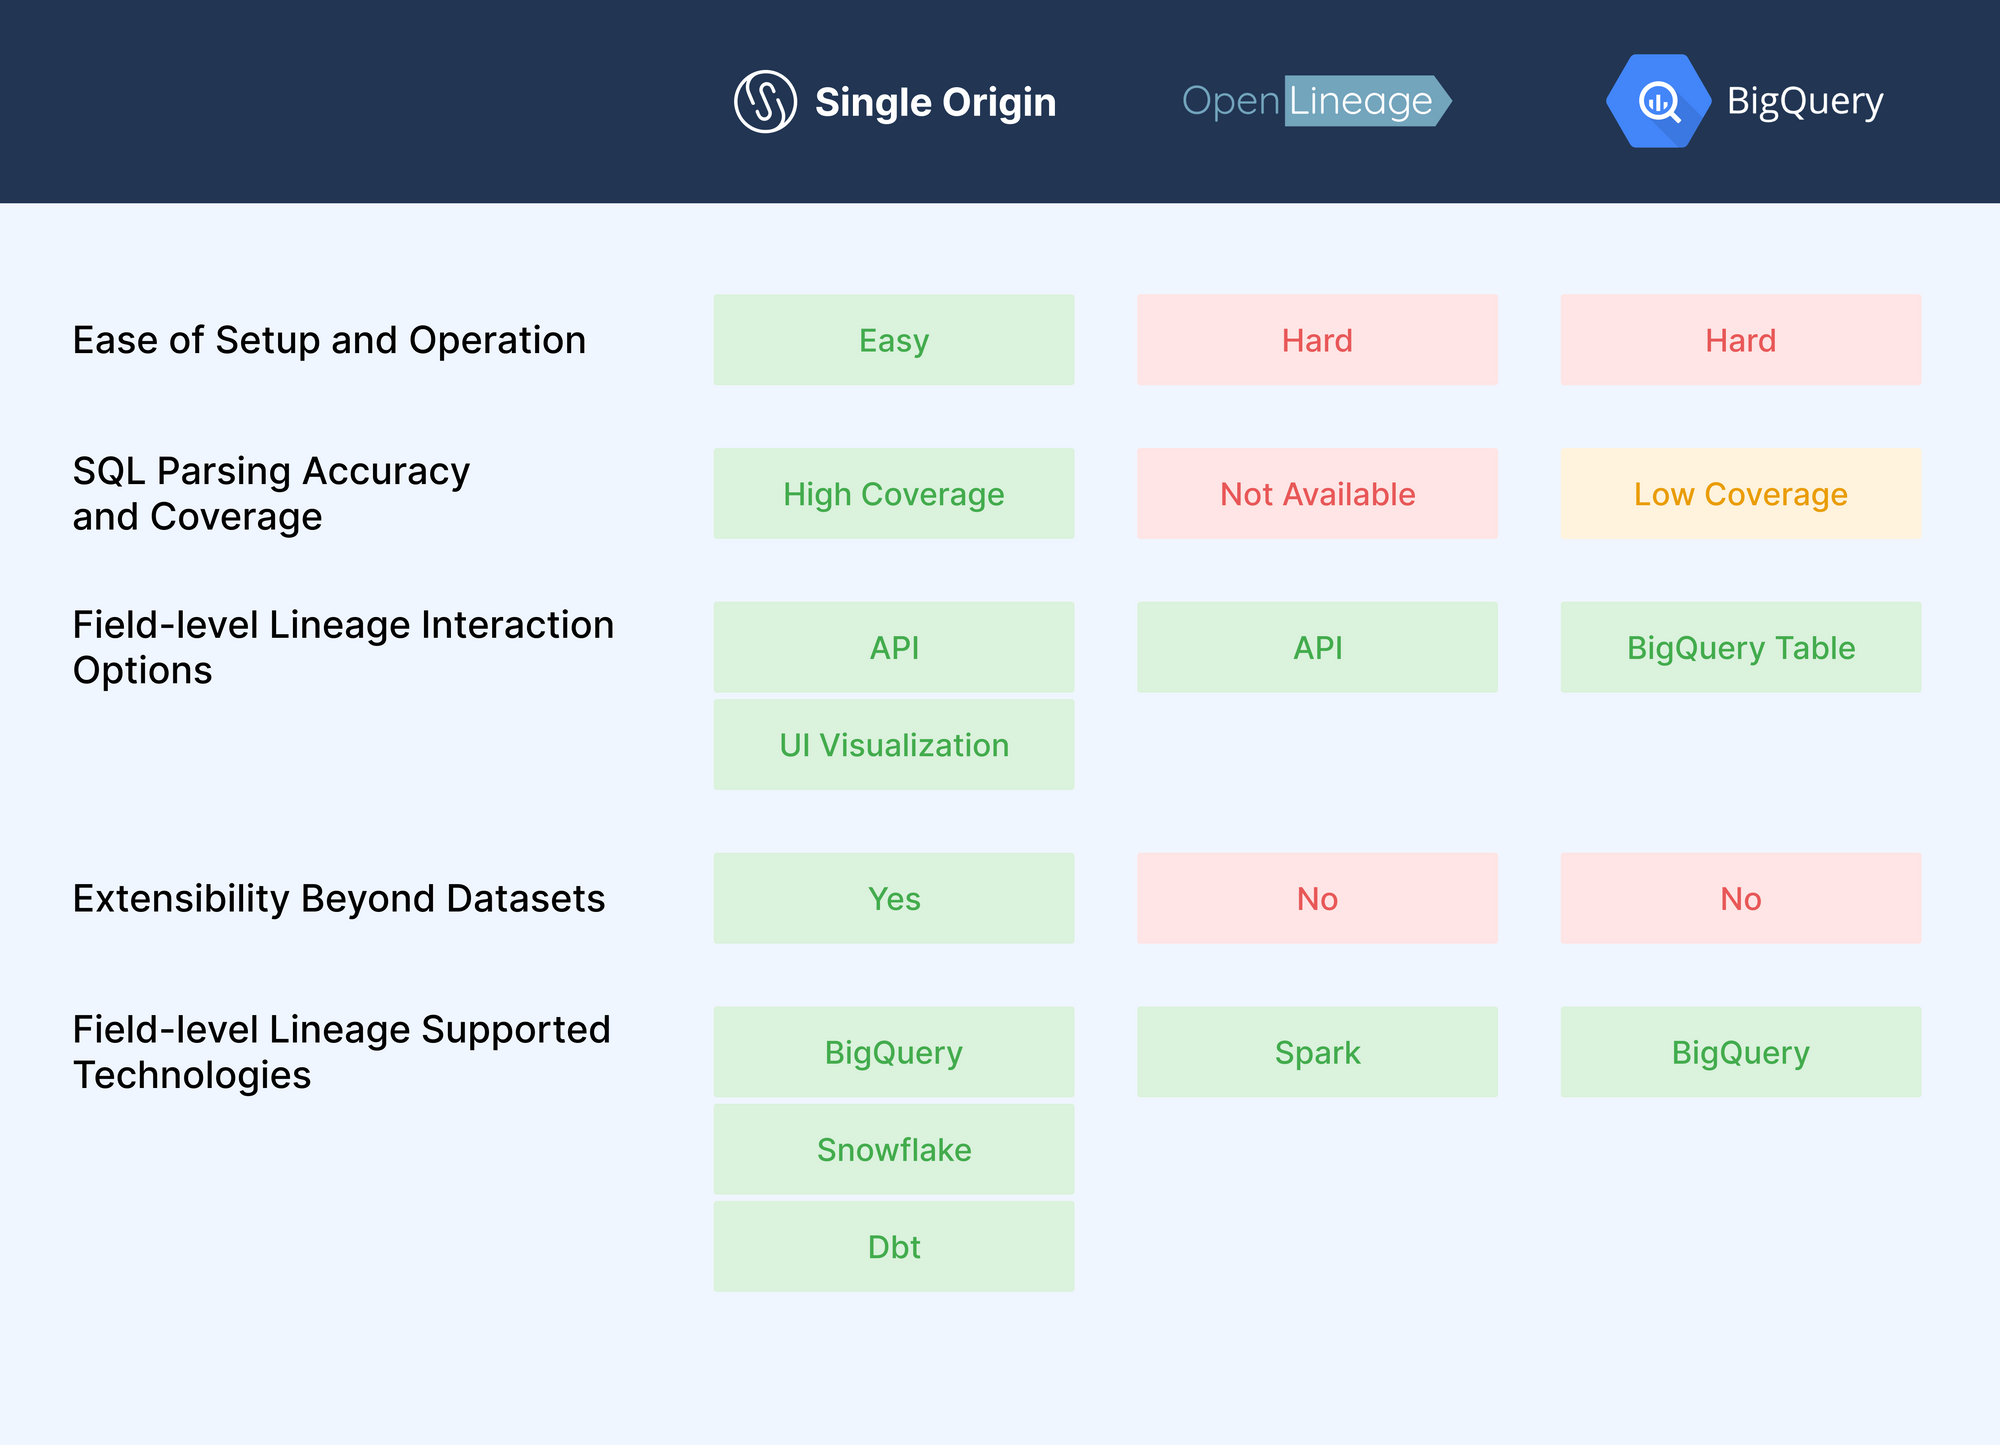Click the Dbt technology cell
The width and height of the screenshot is (2000, 1445).
pos(893,1247)
